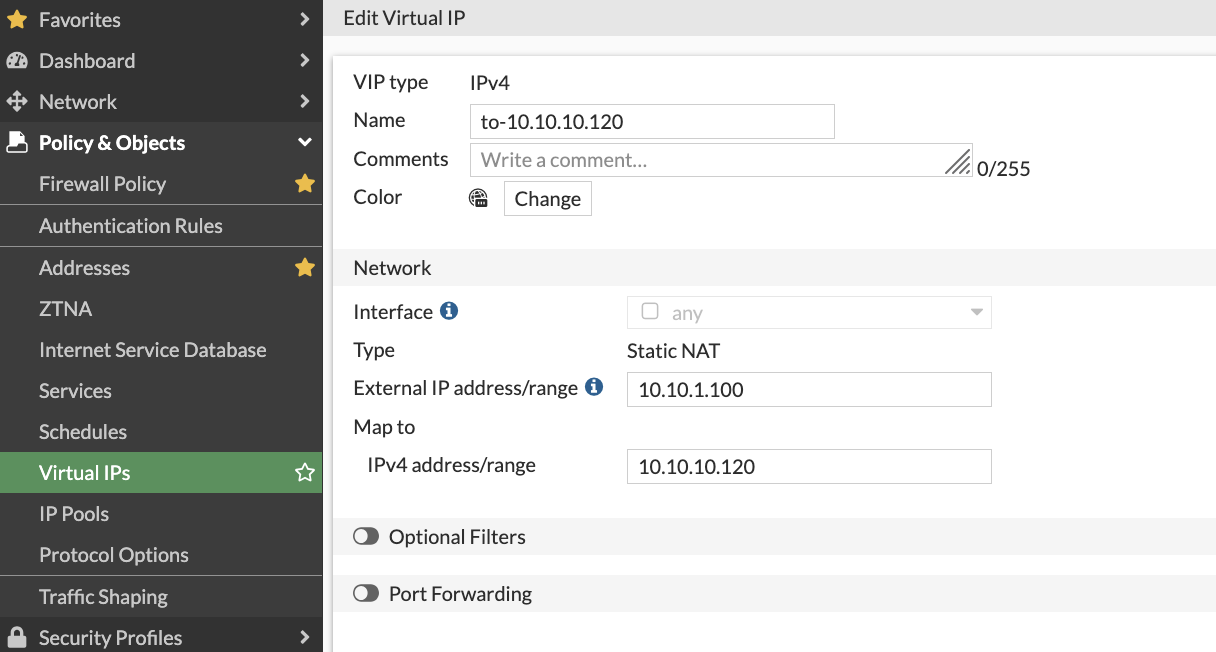Screen dimensions: 1216x652
Task: Expand the Network menu chevron
Action: point(305,102)
